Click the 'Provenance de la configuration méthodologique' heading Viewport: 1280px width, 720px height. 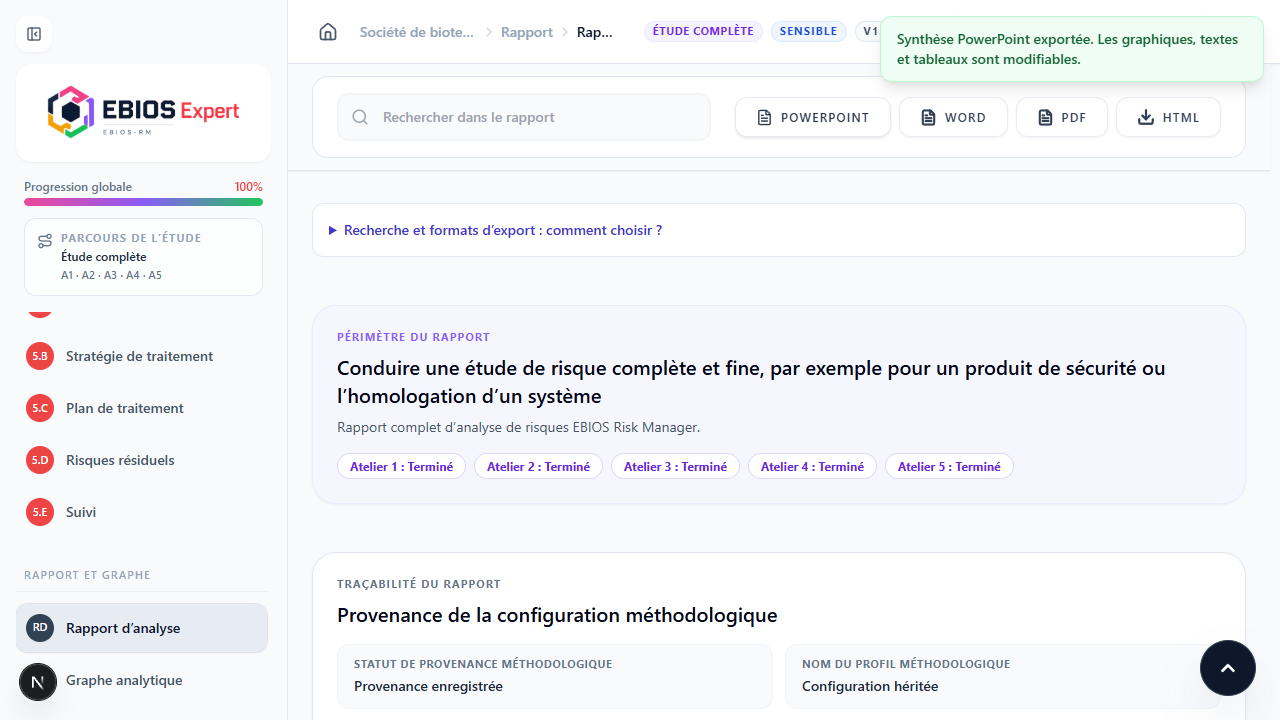[x=557, y=615]
